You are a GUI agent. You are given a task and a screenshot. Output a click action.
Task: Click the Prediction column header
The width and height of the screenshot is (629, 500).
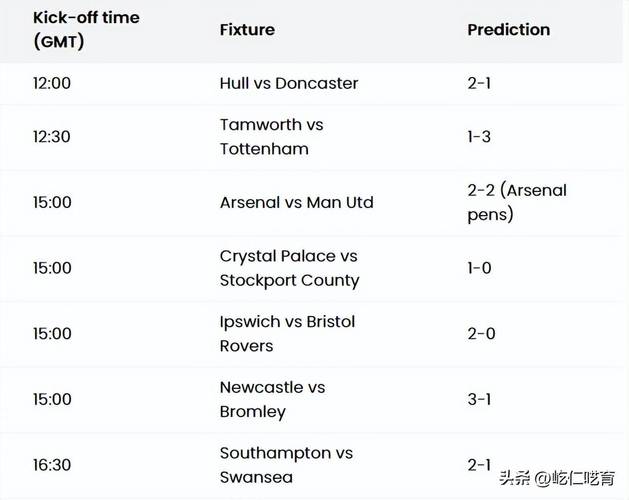coord(509,30)
